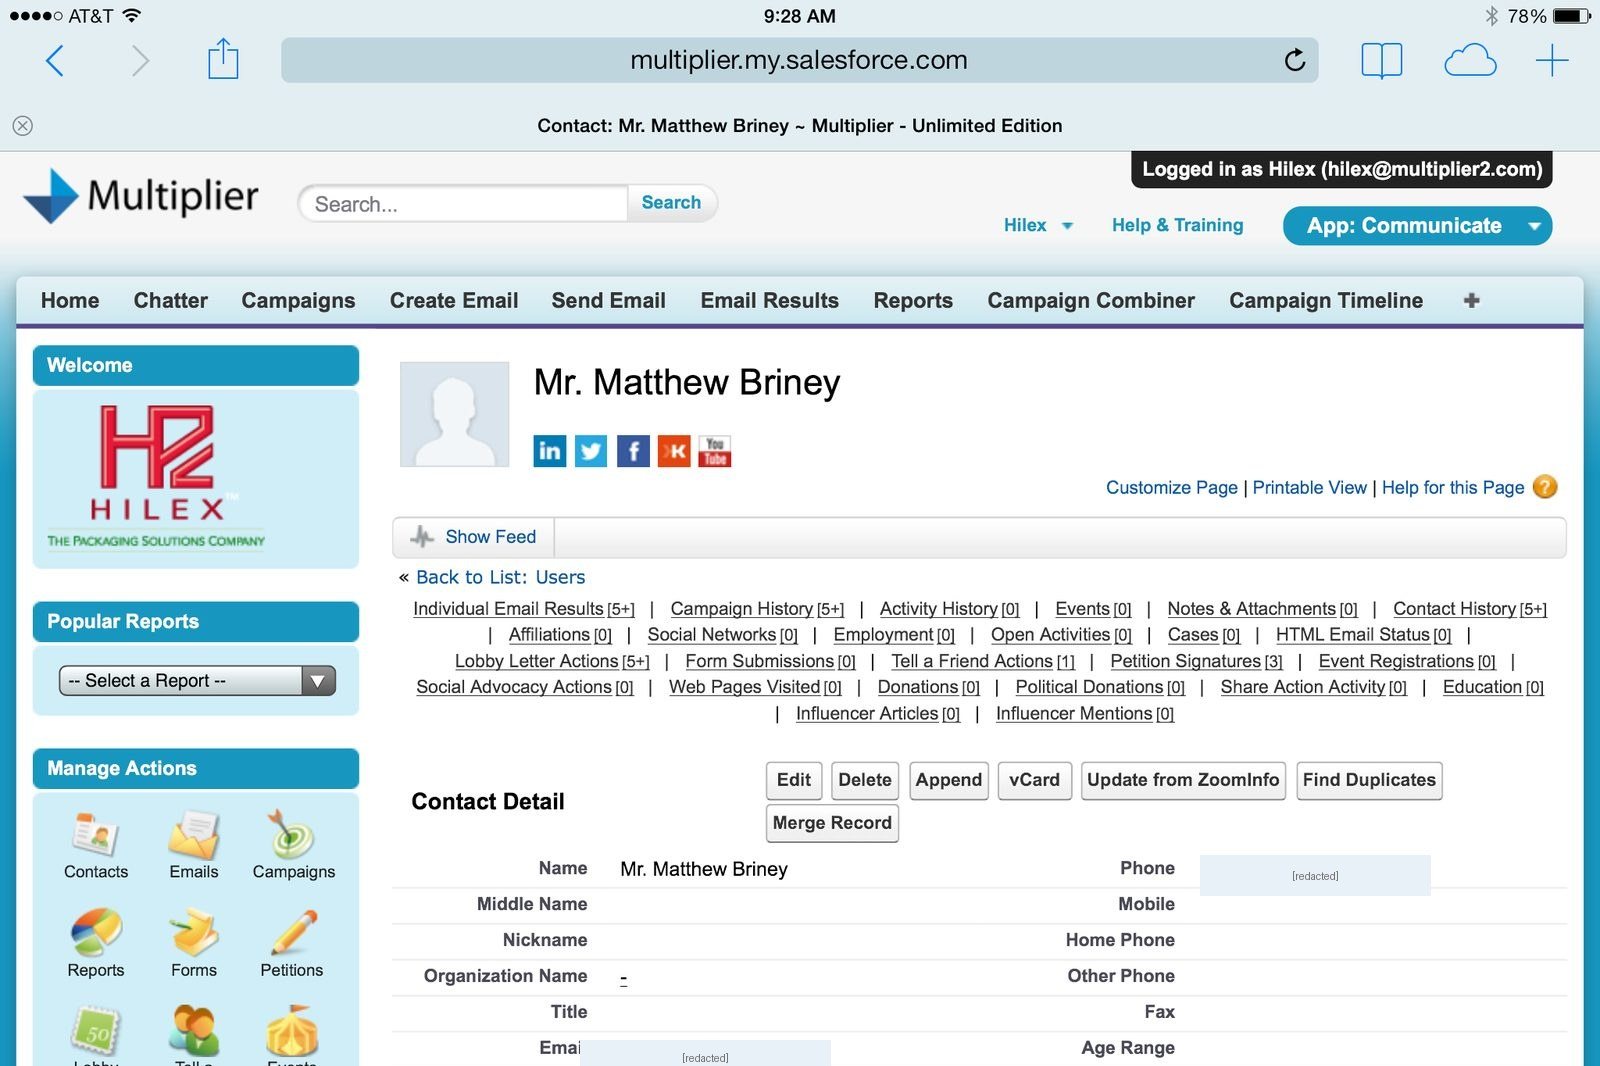The width and height of the screenshot is (1600, 1066).
Task: Tap the address bar URL
Action: pyautogui.click(x=798, y=60)
